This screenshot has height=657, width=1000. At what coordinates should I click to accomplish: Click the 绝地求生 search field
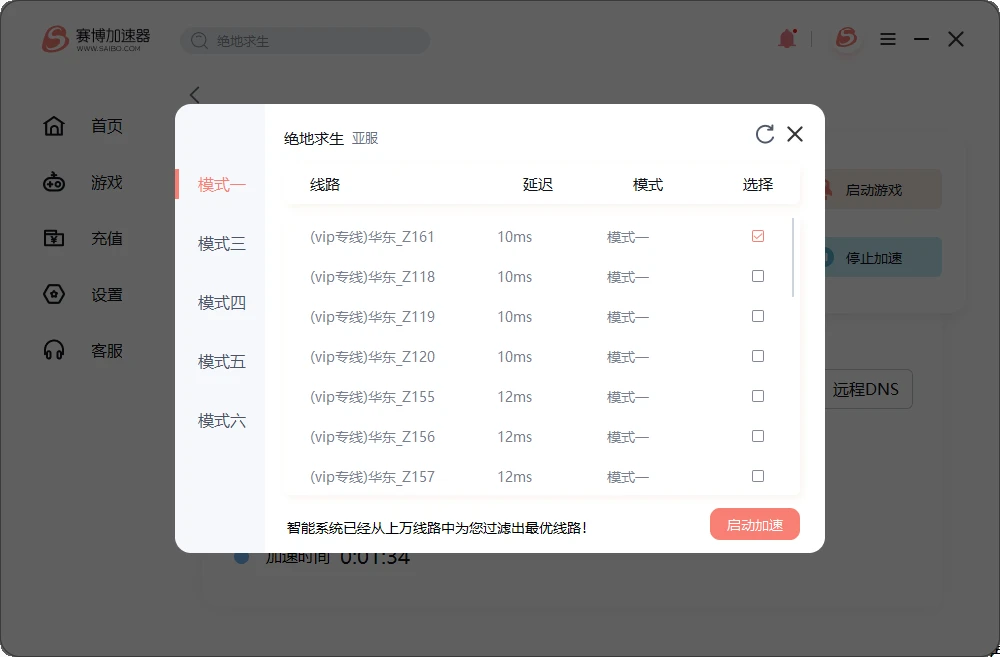click(x=305, y=41)
